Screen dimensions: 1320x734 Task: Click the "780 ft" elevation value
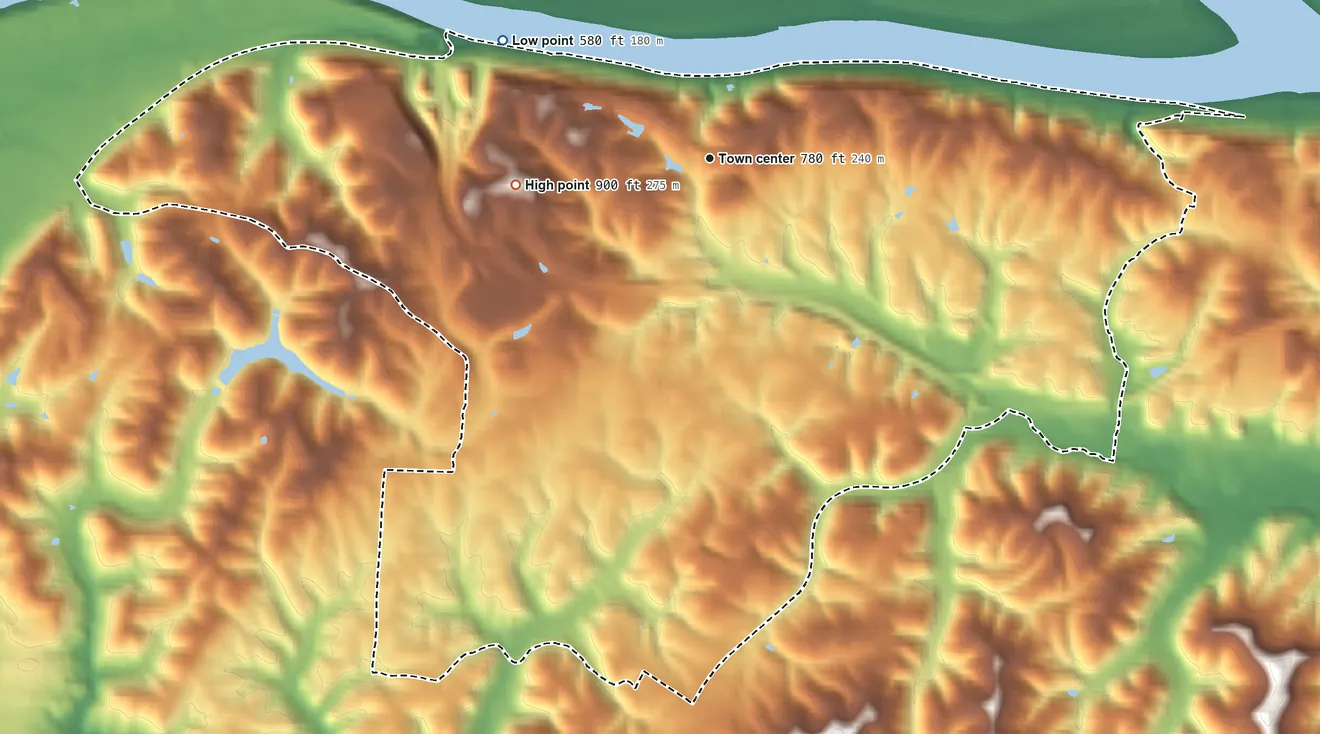(823, 159)
